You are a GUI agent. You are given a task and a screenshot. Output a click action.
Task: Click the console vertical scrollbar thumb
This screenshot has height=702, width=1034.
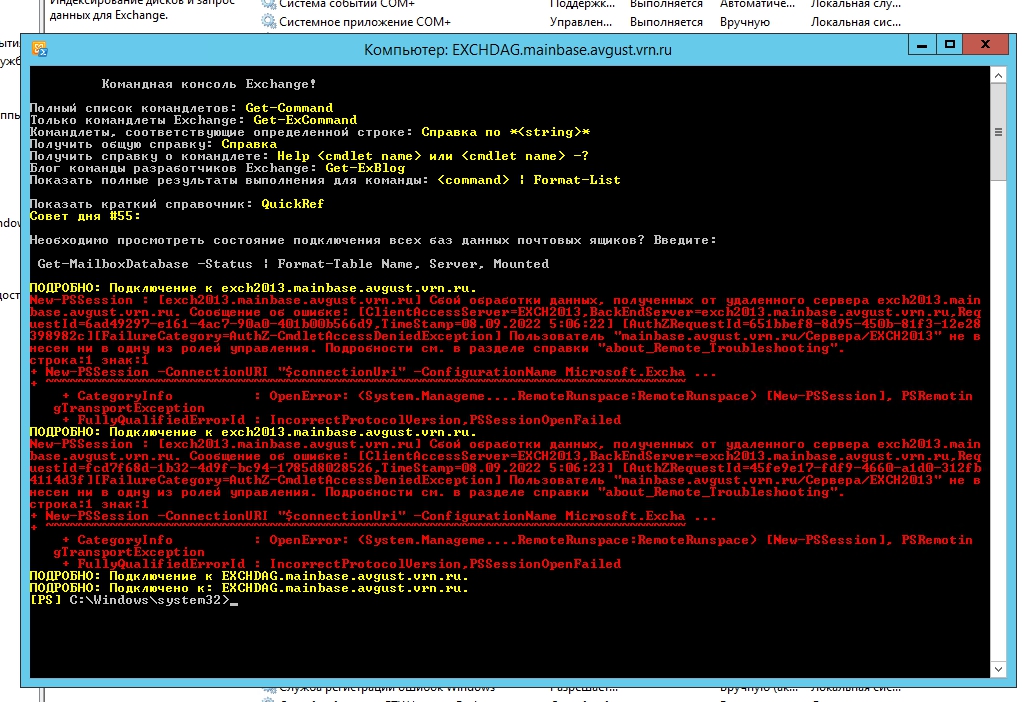998,132
